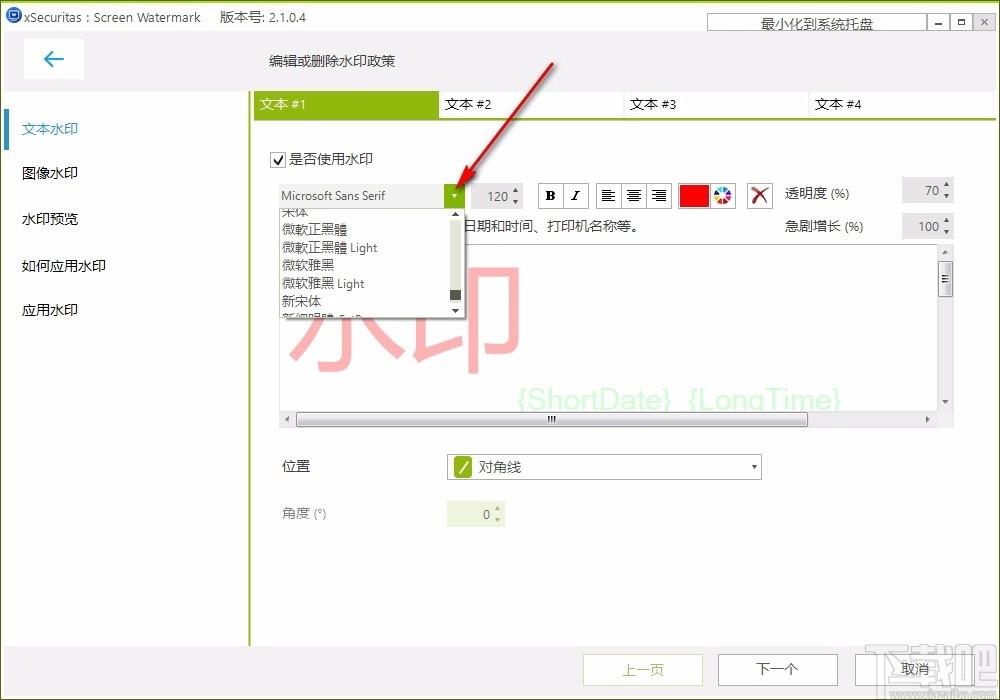The image size is (1000, 700).
Task: Uncheck the 是否使用水印 checkbox
Action: pos(277,159)
